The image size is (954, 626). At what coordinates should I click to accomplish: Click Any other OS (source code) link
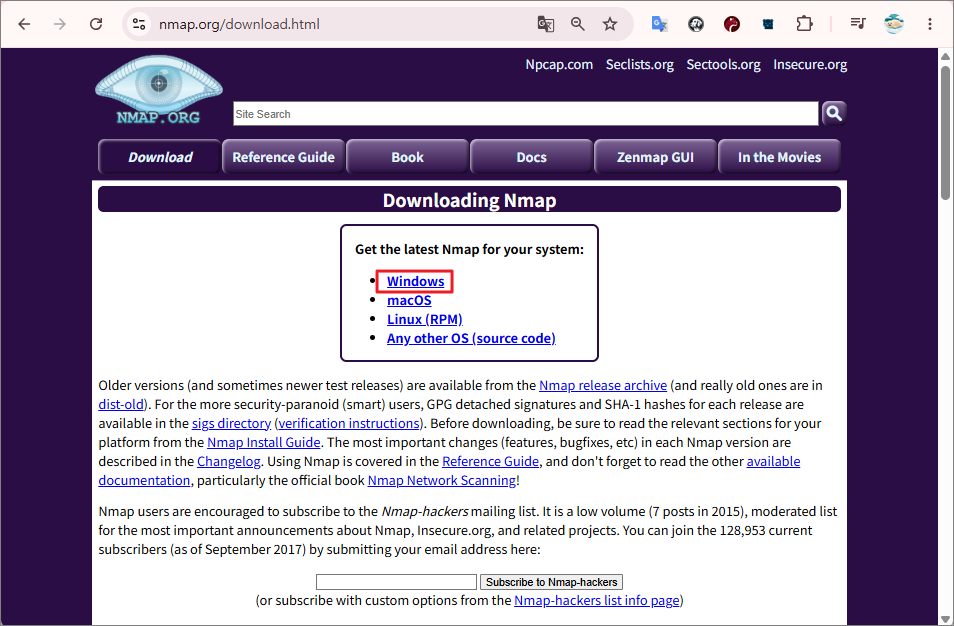[471, 338]
